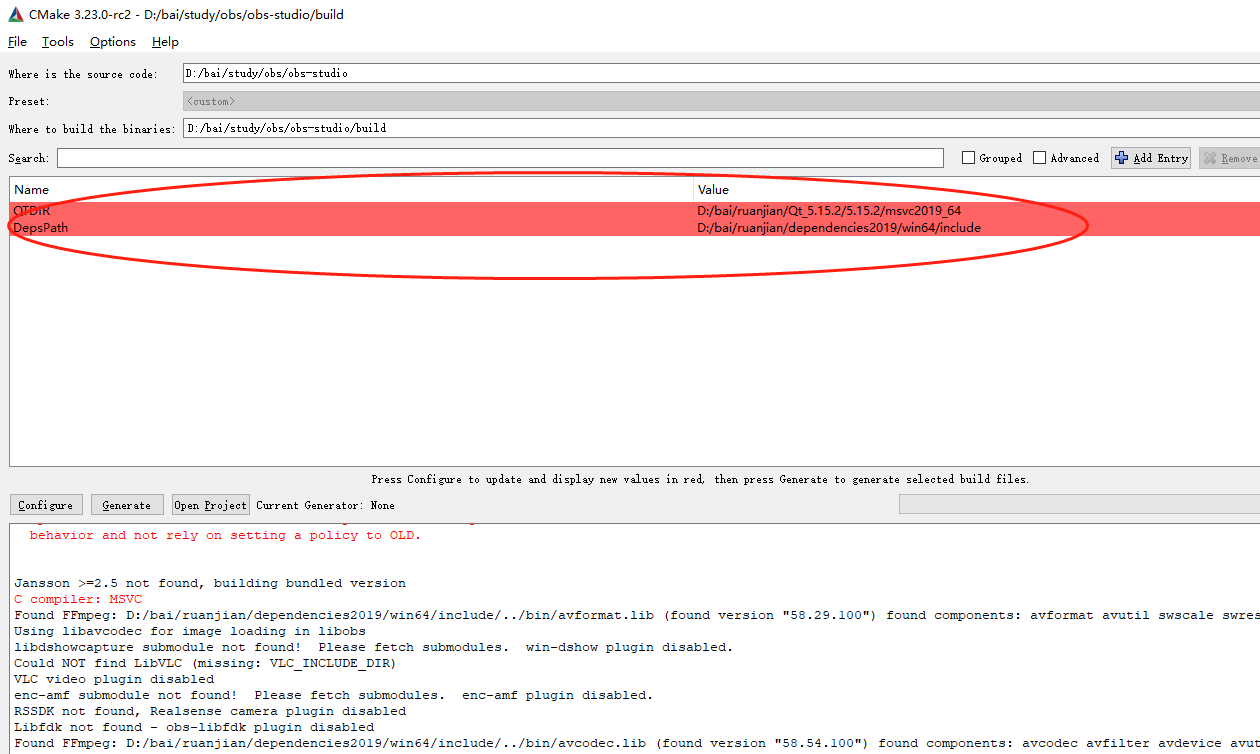Open the Help menu
The width and height of the screenshot is (1260, 754).
coord(165,41)
